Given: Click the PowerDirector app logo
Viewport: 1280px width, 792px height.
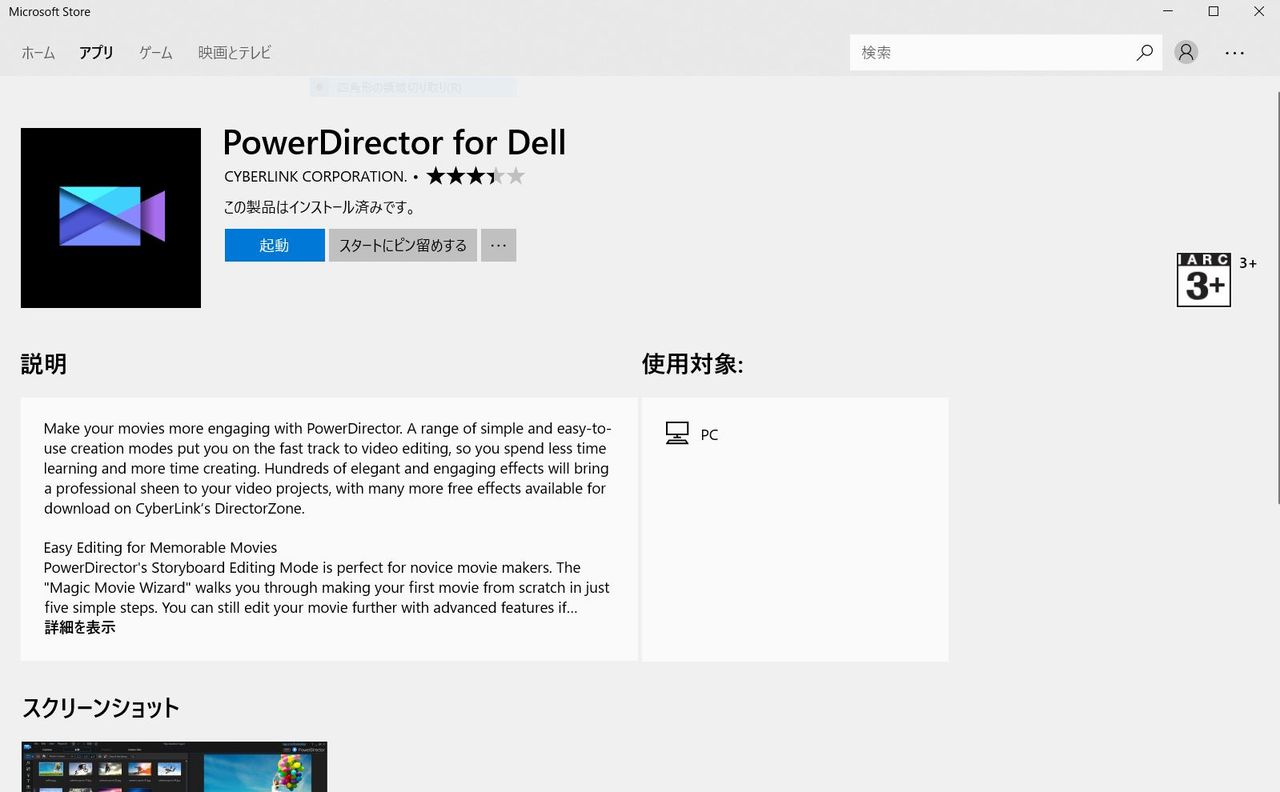Looking at the screenshot, I should 111,218.
